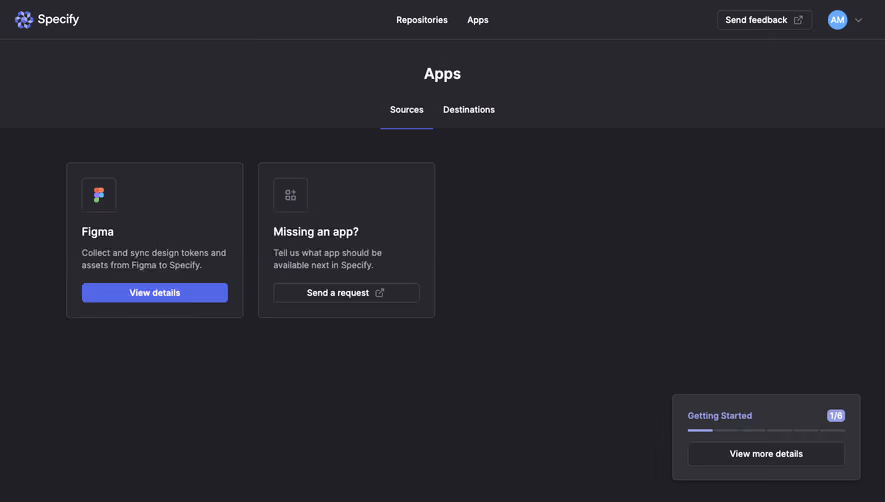Viewport: 885px width, 502px height.
Task: Click the Specify logo icon
Action: click(24, 20)
